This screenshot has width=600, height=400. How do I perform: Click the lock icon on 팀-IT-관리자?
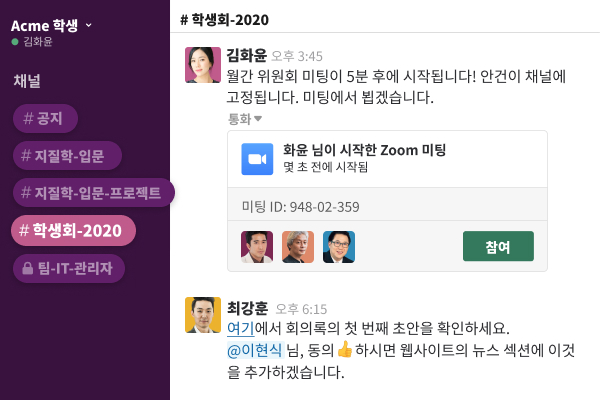pyautogui.click(x=27, y=268)
